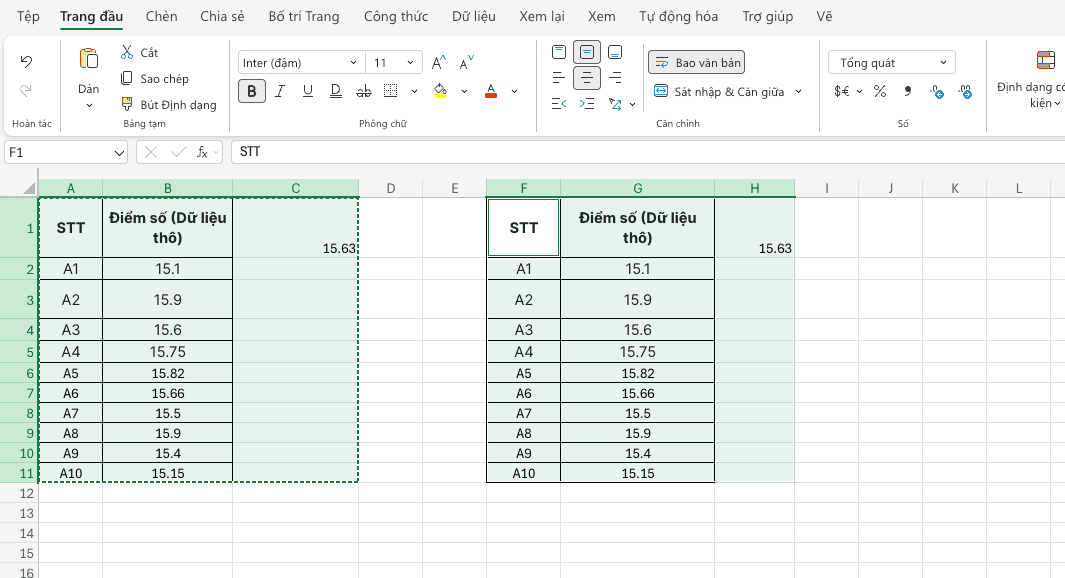
Task: Toggle center horizontal alignment
Action: [587, 78]
